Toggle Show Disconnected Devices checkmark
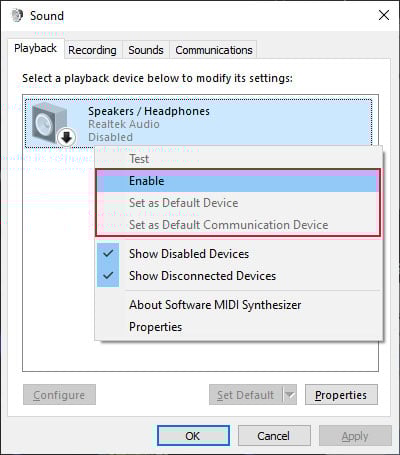Image resolution: width=400 pixels, height=455 pixels. [x=108, y=276]
